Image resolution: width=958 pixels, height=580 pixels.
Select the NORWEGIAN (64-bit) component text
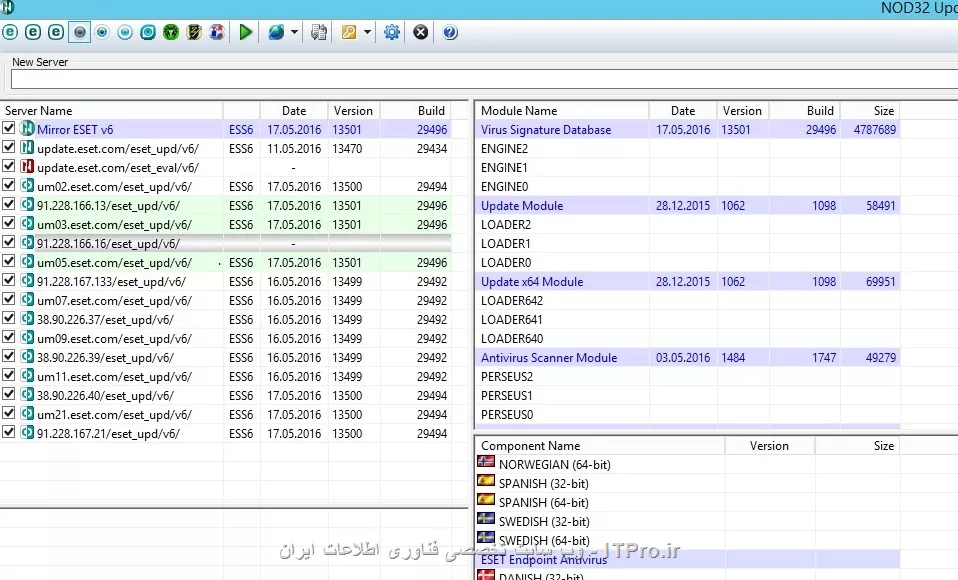(x=554, y=464)
